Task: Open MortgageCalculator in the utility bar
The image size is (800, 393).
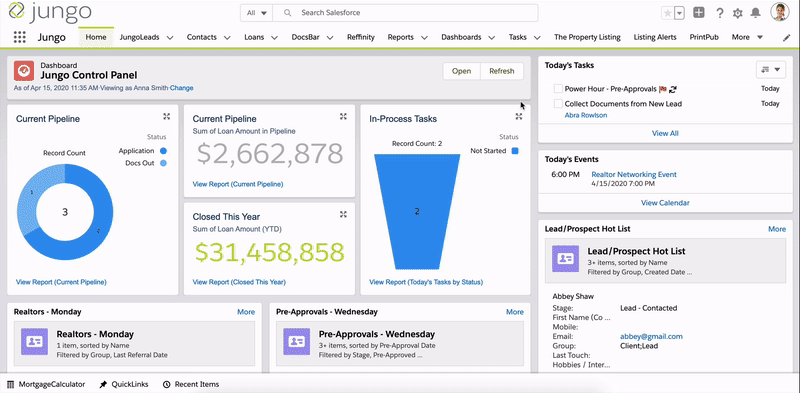Action: [x=46, y=384]
